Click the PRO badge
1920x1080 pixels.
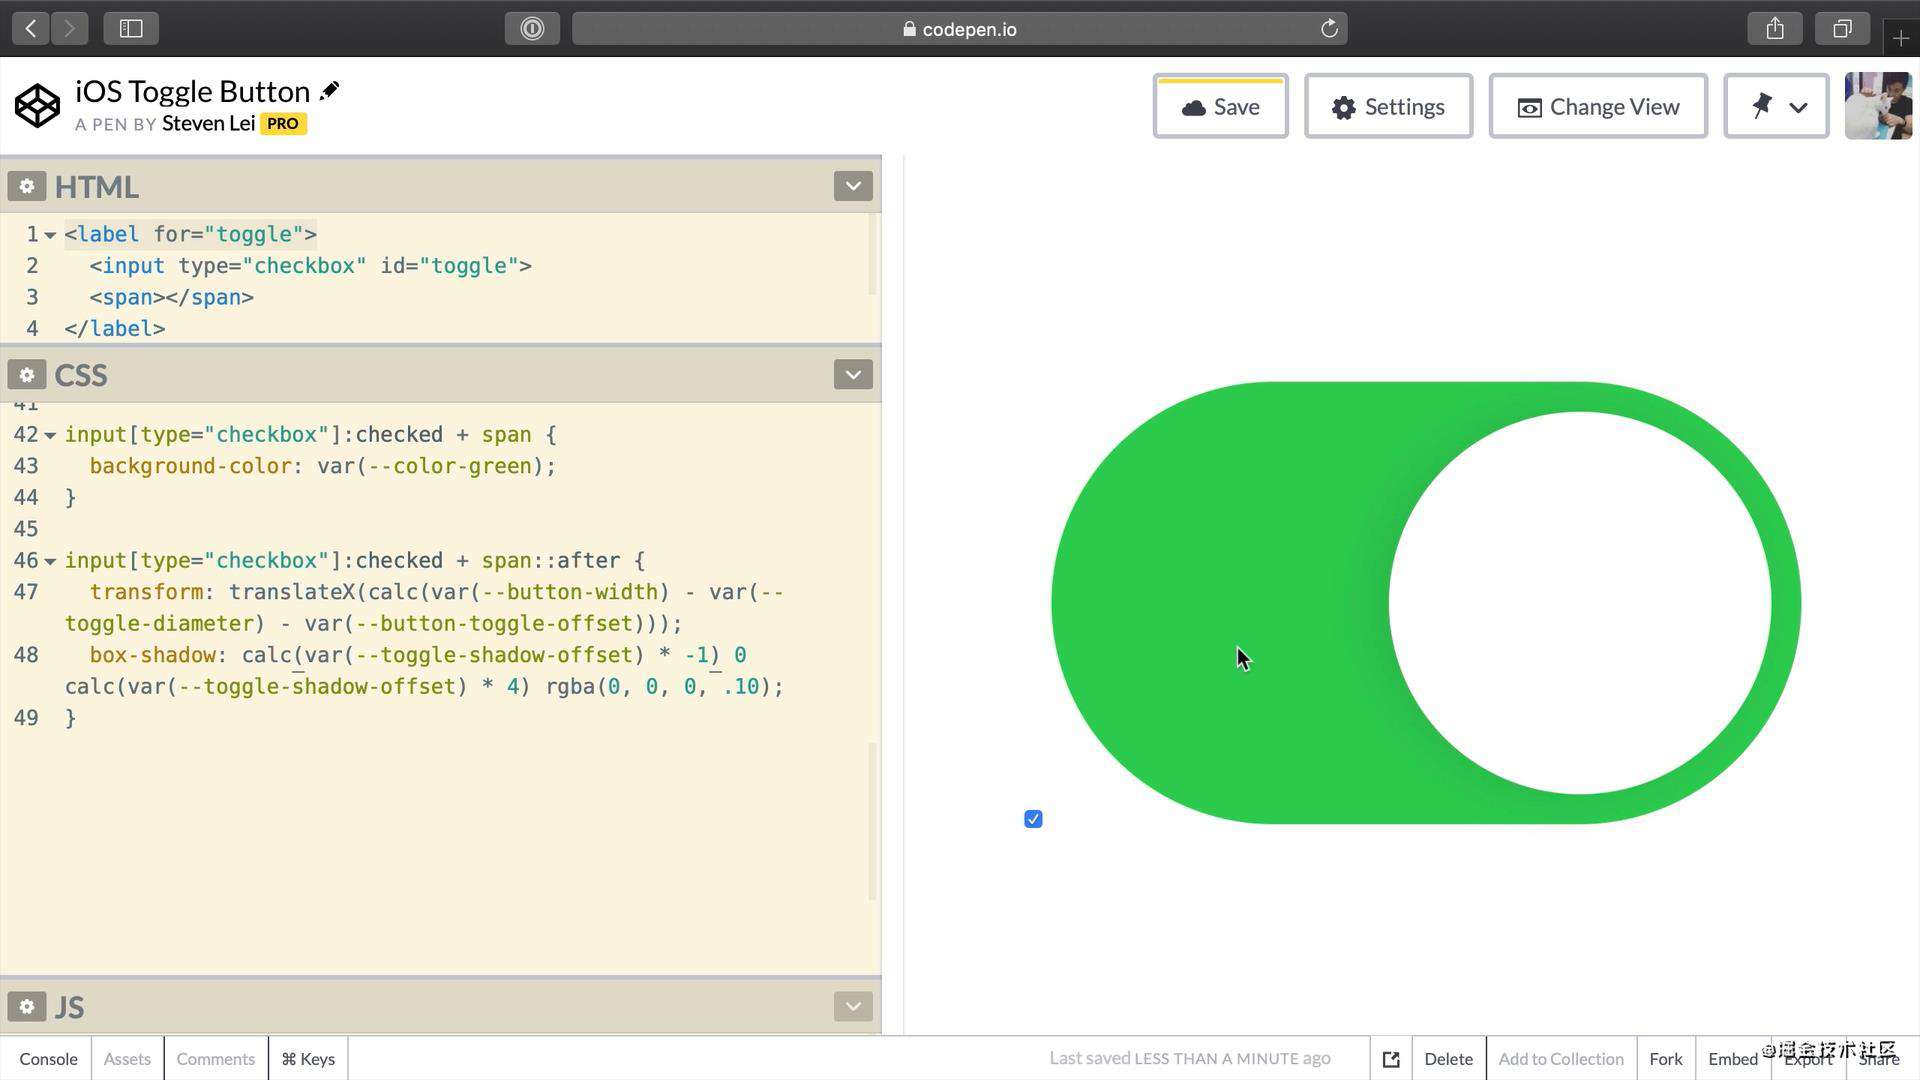click(x=283, y=124)
